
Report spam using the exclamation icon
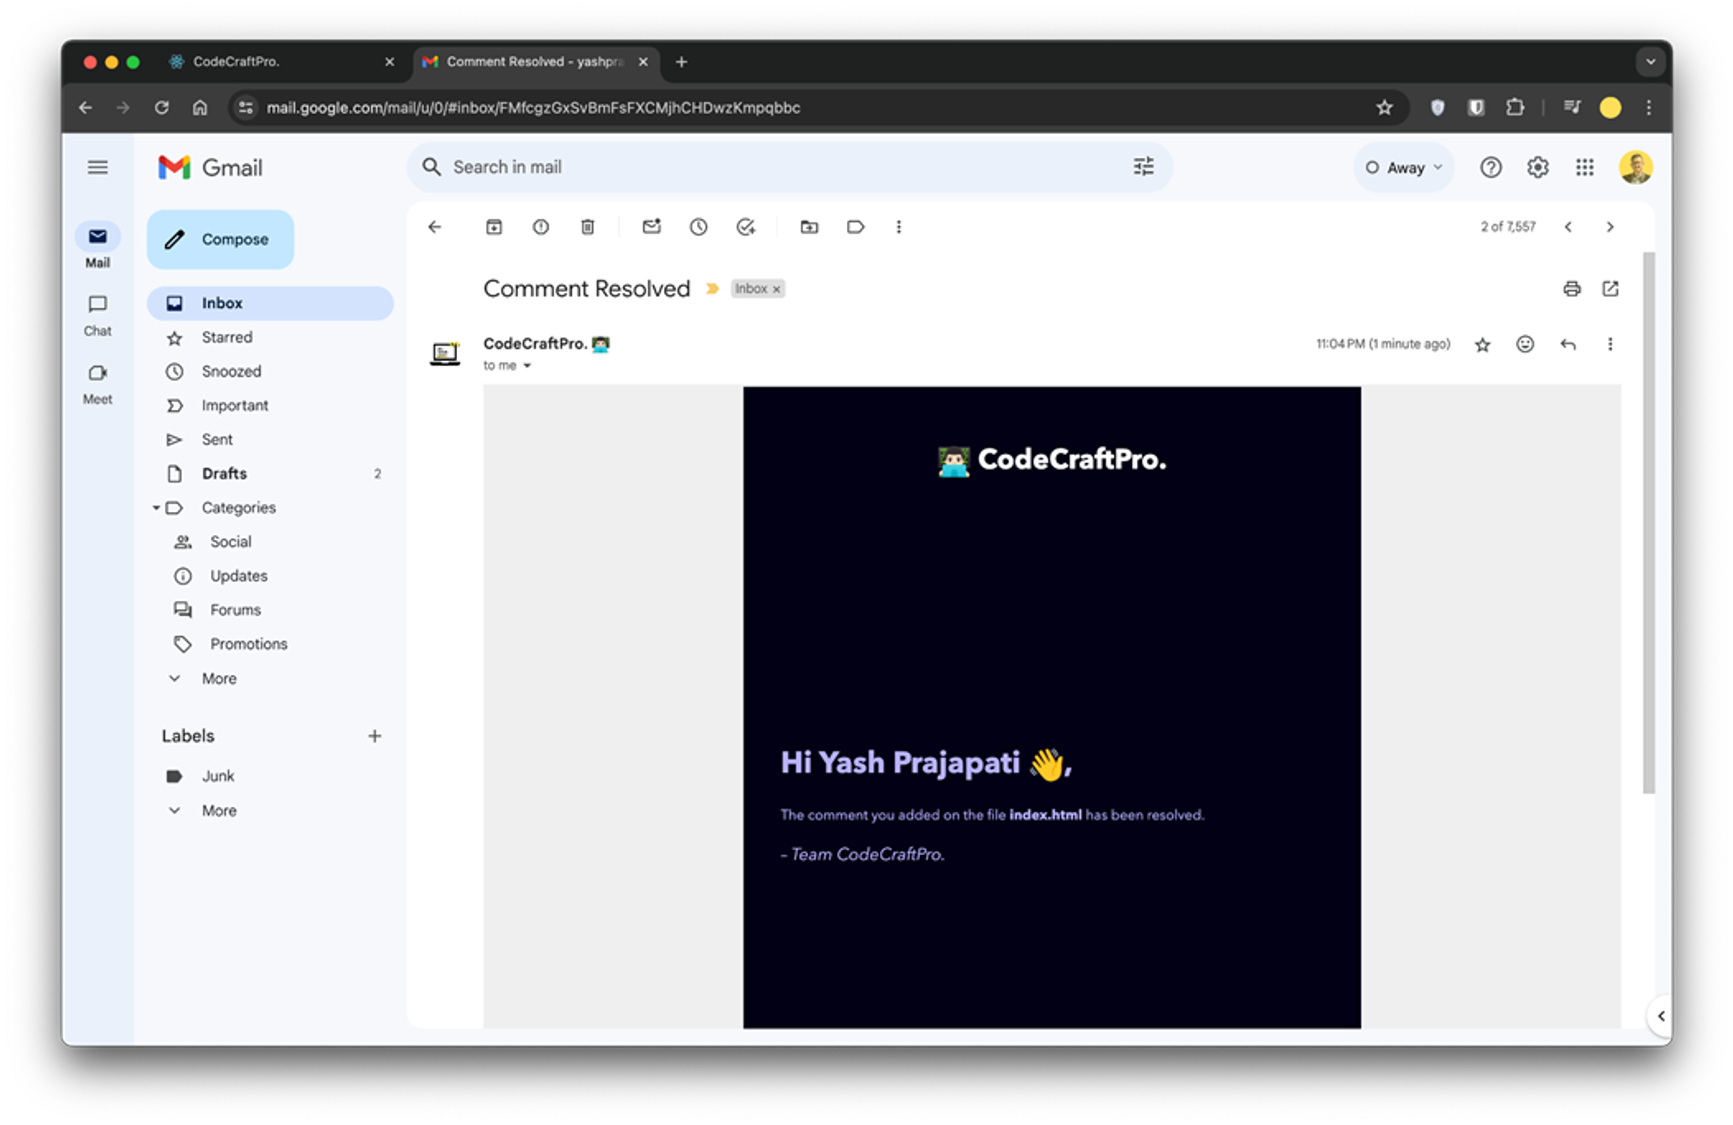coord(541,227)
